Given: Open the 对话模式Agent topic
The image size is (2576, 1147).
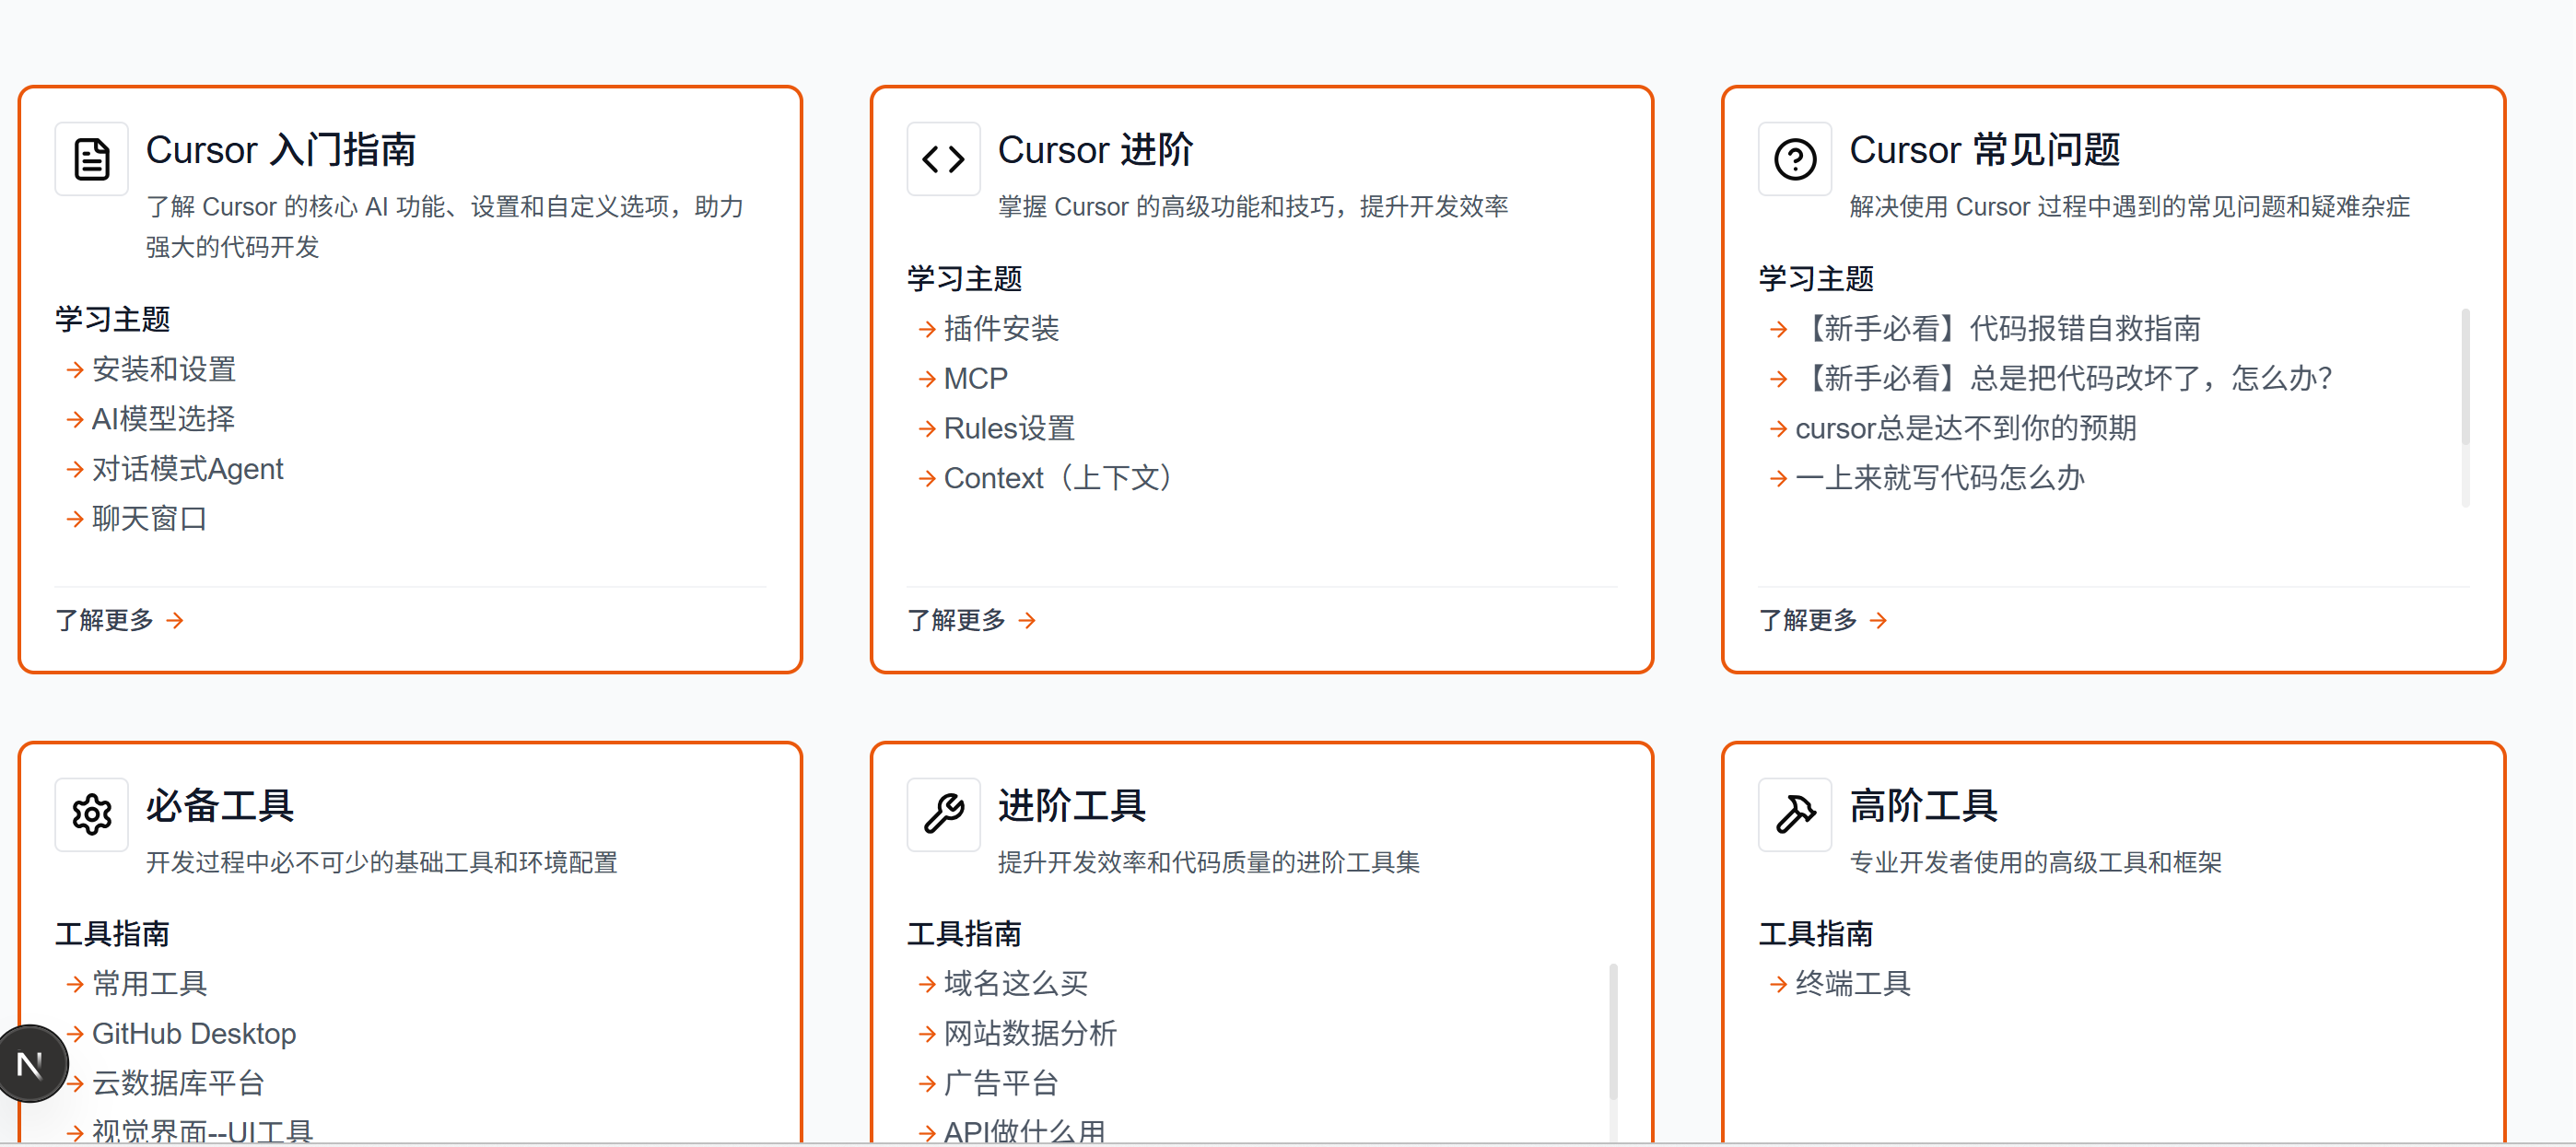Looking at the screenshot, I should [188, 469].
